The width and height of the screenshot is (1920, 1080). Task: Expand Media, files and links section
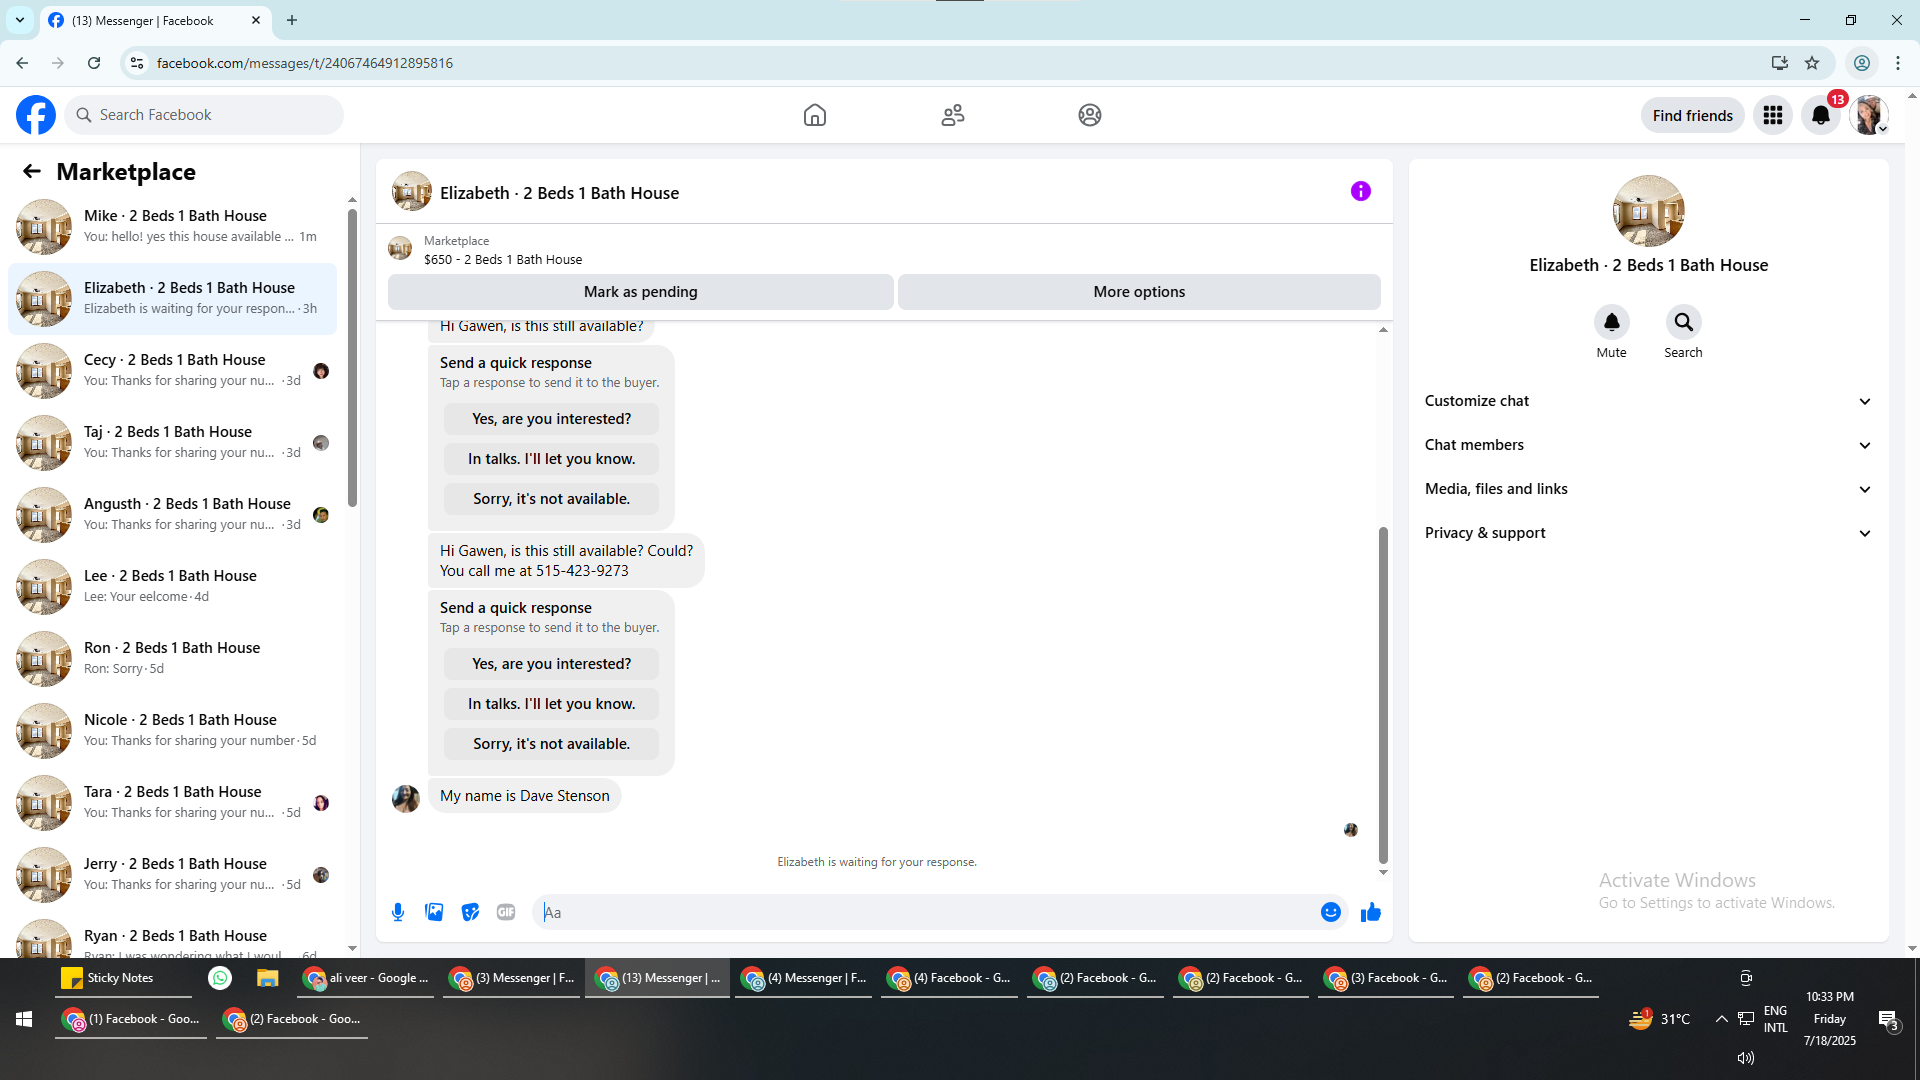pos(1647,489)
